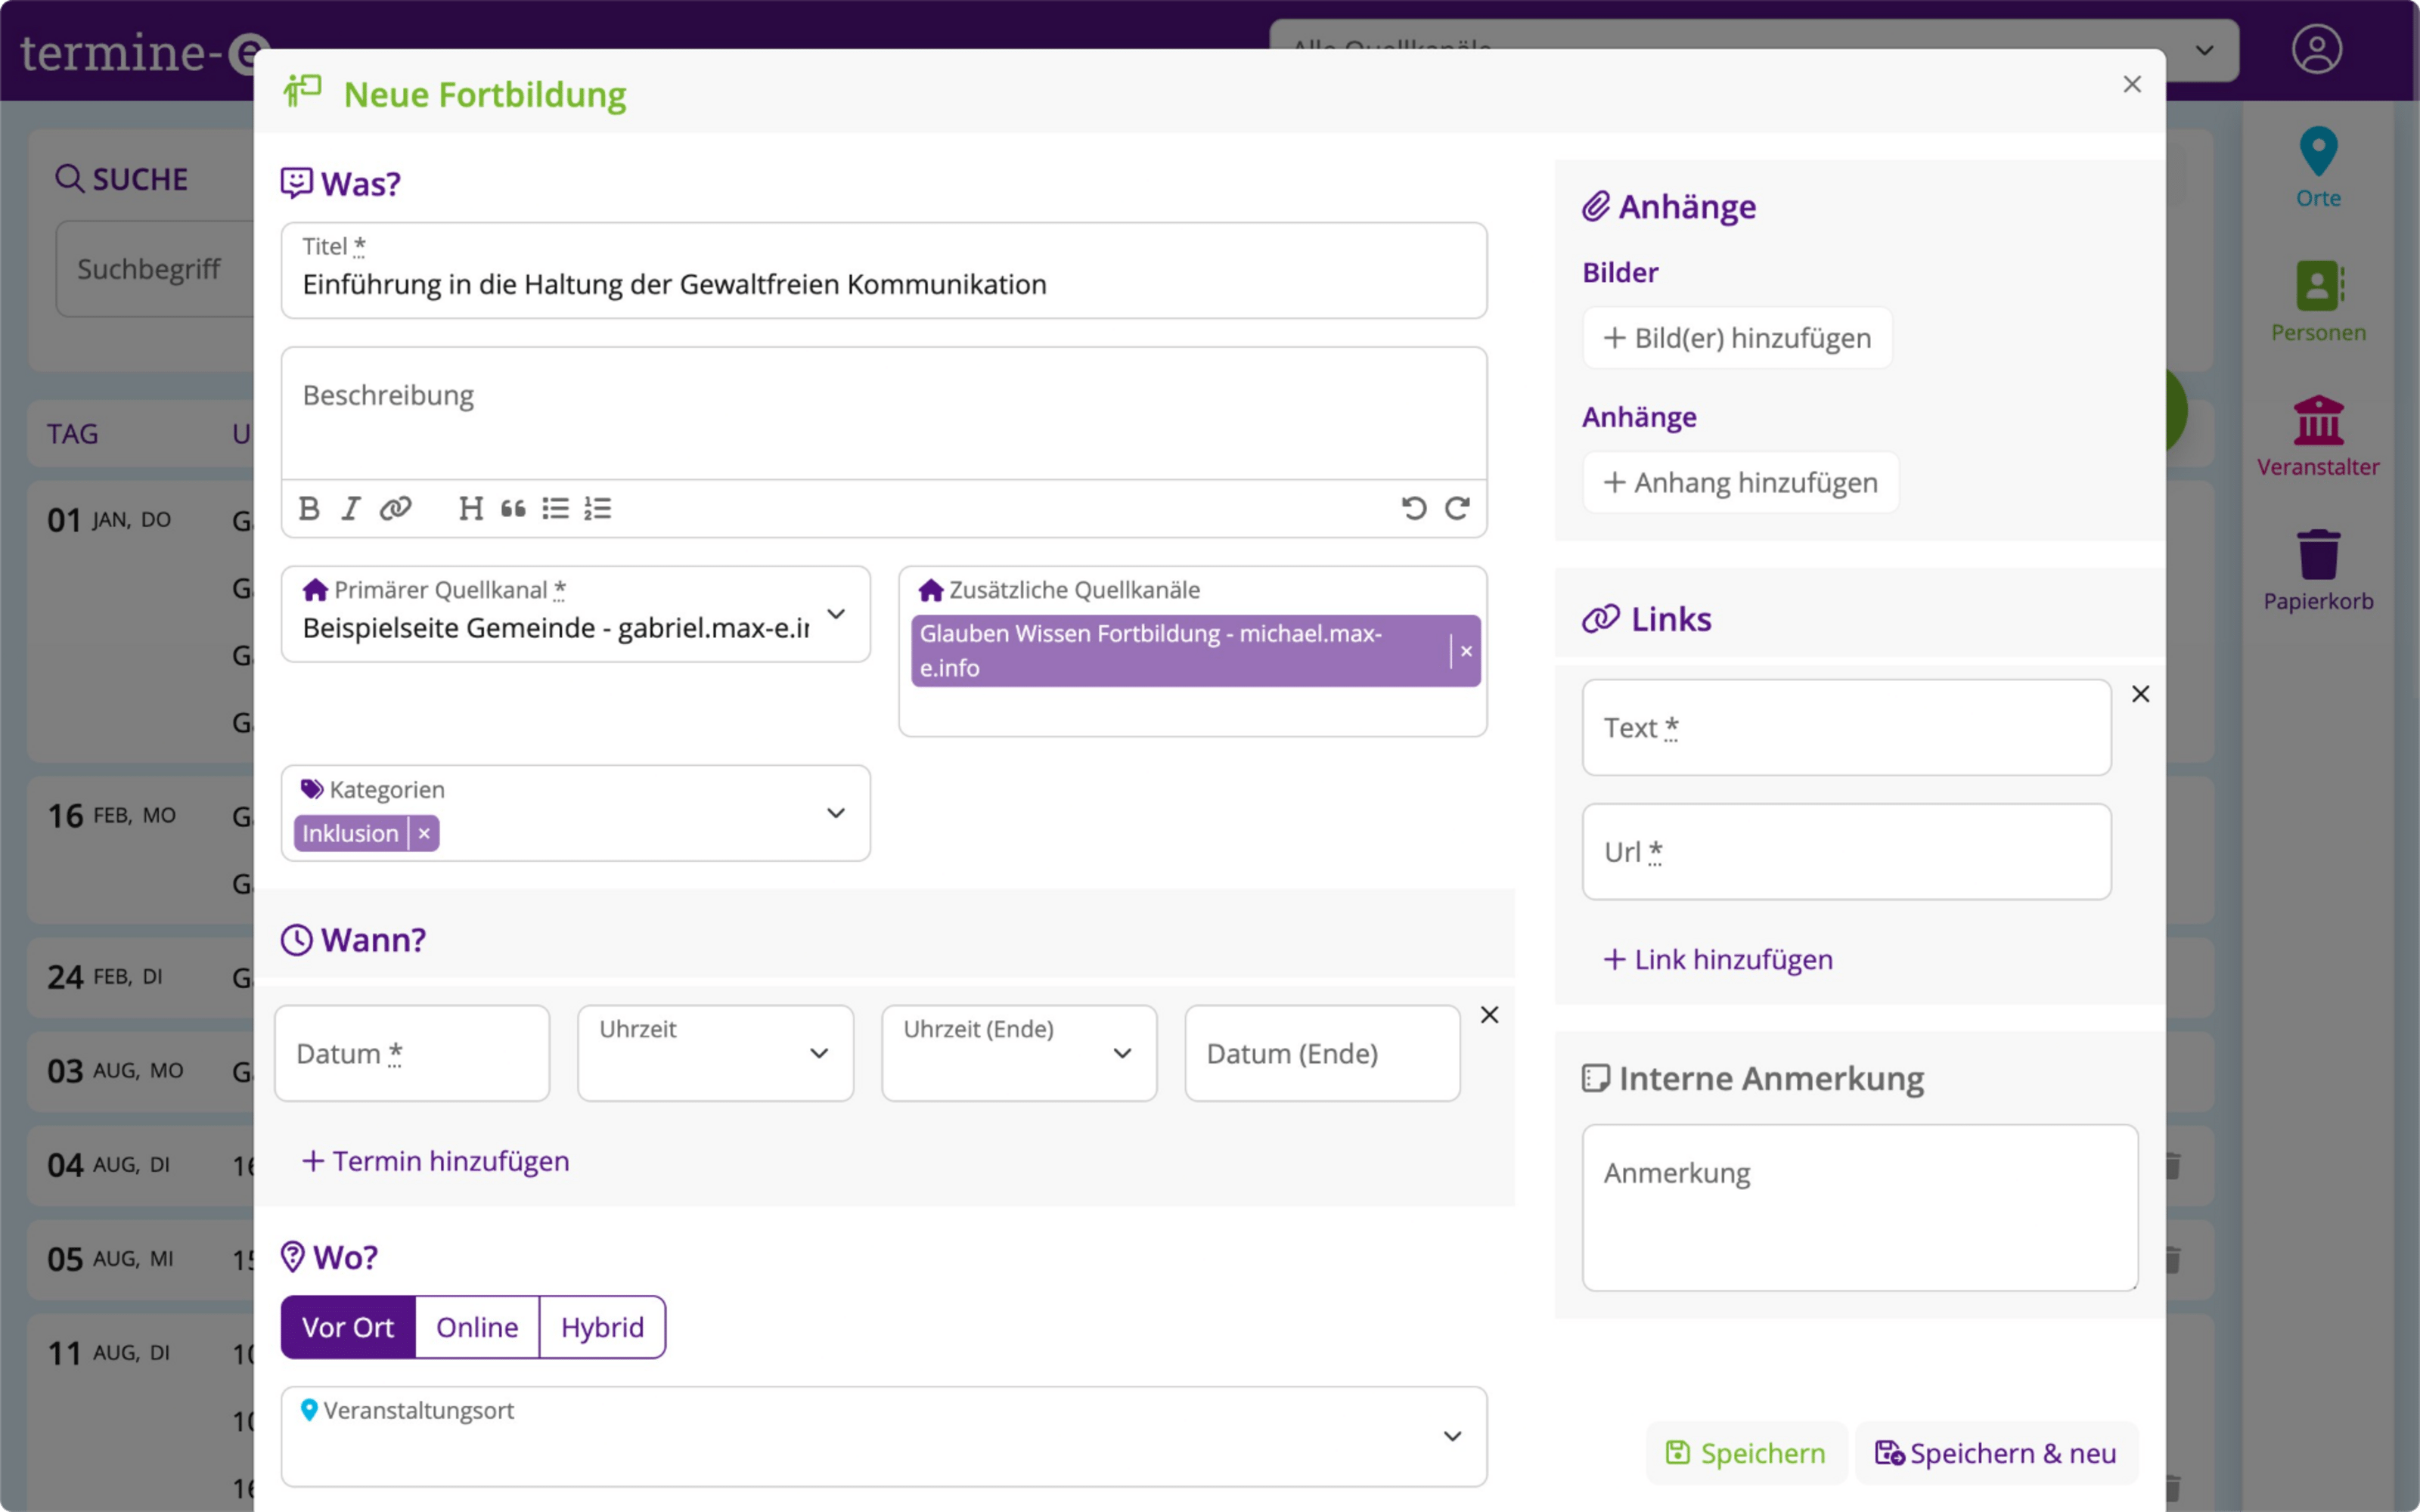Close the Neue Fortbildung dialog
This screenshot has height=1512, width=2420.
click(x=2132, y=84)
